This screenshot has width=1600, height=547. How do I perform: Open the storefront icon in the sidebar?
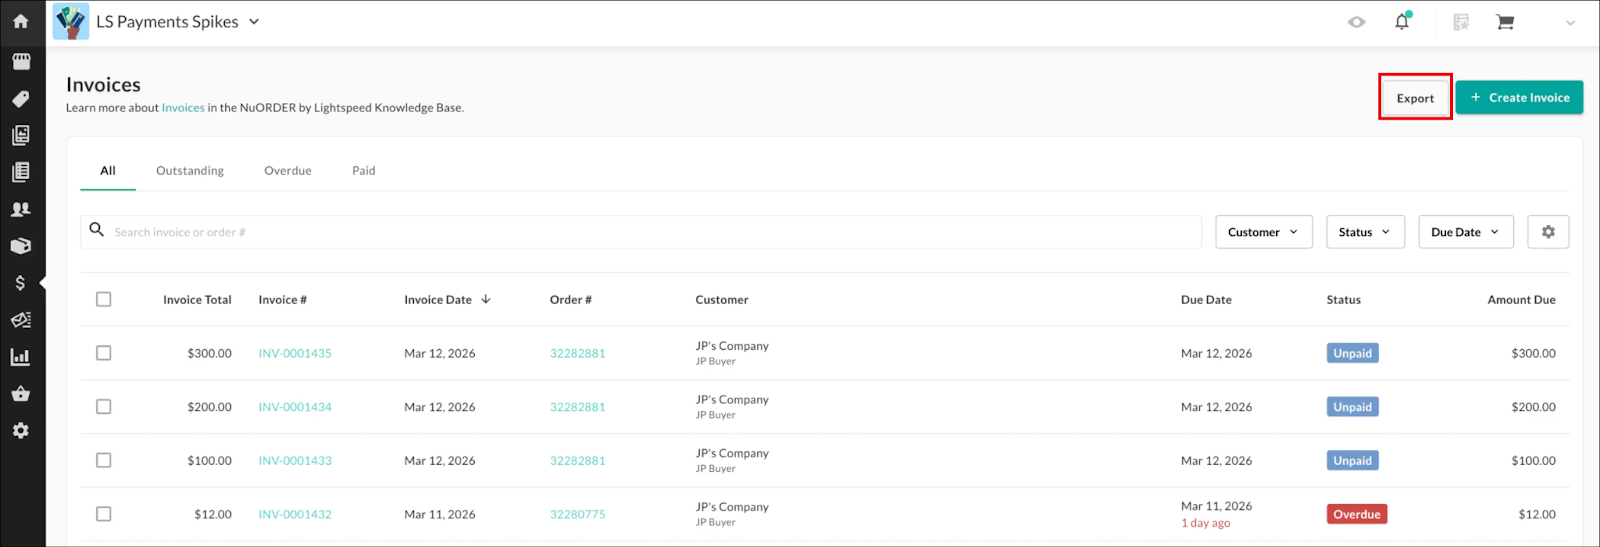coord(21,62)
